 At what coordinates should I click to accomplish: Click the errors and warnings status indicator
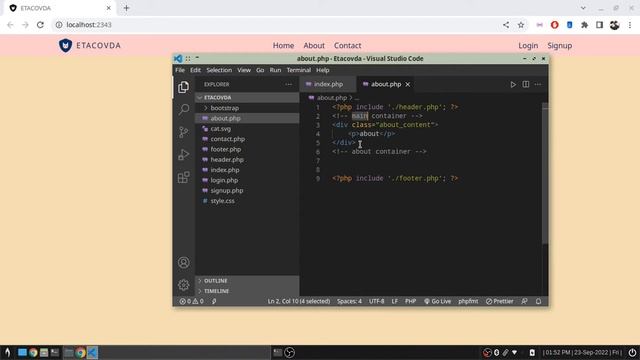[x=191, y=301]
